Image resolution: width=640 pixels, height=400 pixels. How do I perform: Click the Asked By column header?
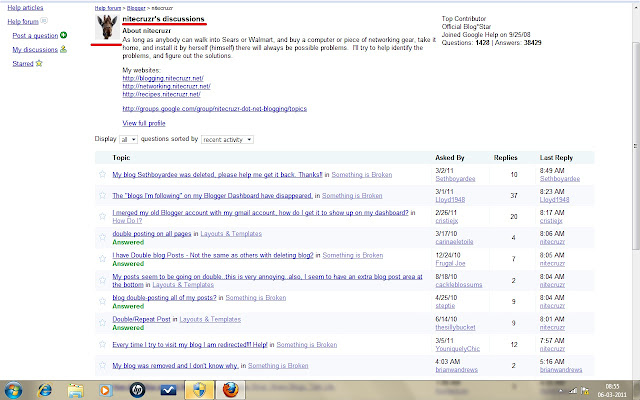tap(449, 158)
